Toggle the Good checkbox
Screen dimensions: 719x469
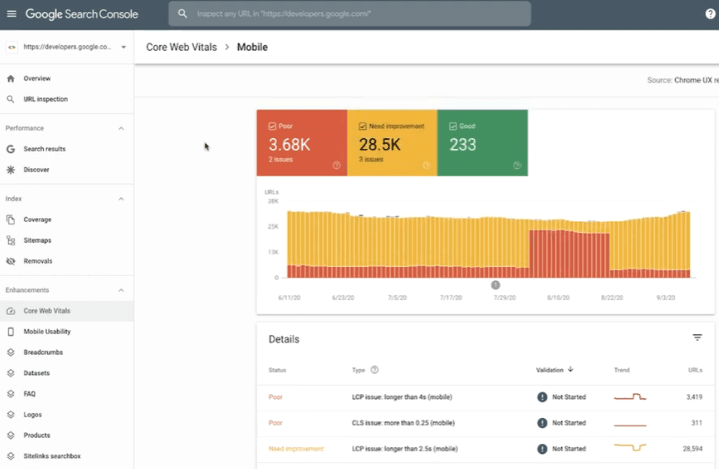[453, 126]
